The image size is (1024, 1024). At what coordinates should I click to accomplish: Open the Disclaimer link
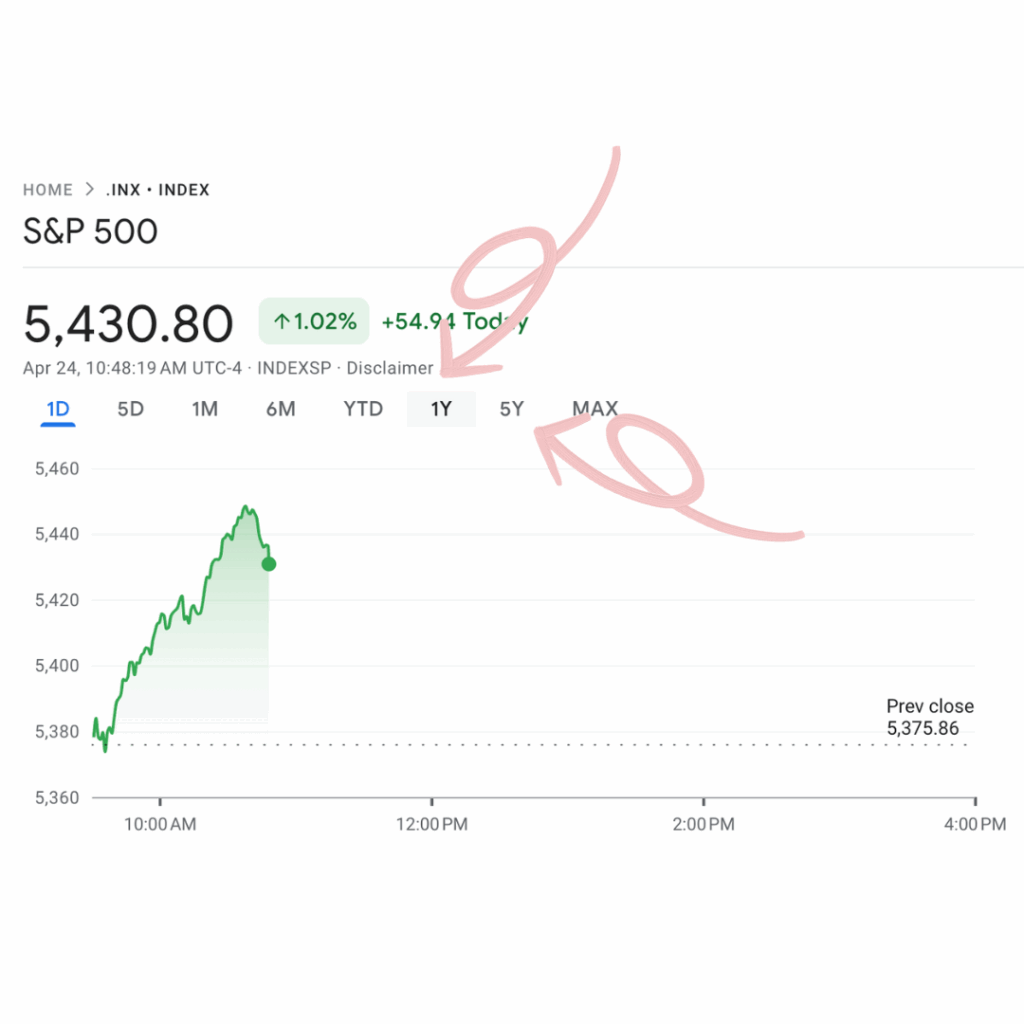[x=390, y=368]
